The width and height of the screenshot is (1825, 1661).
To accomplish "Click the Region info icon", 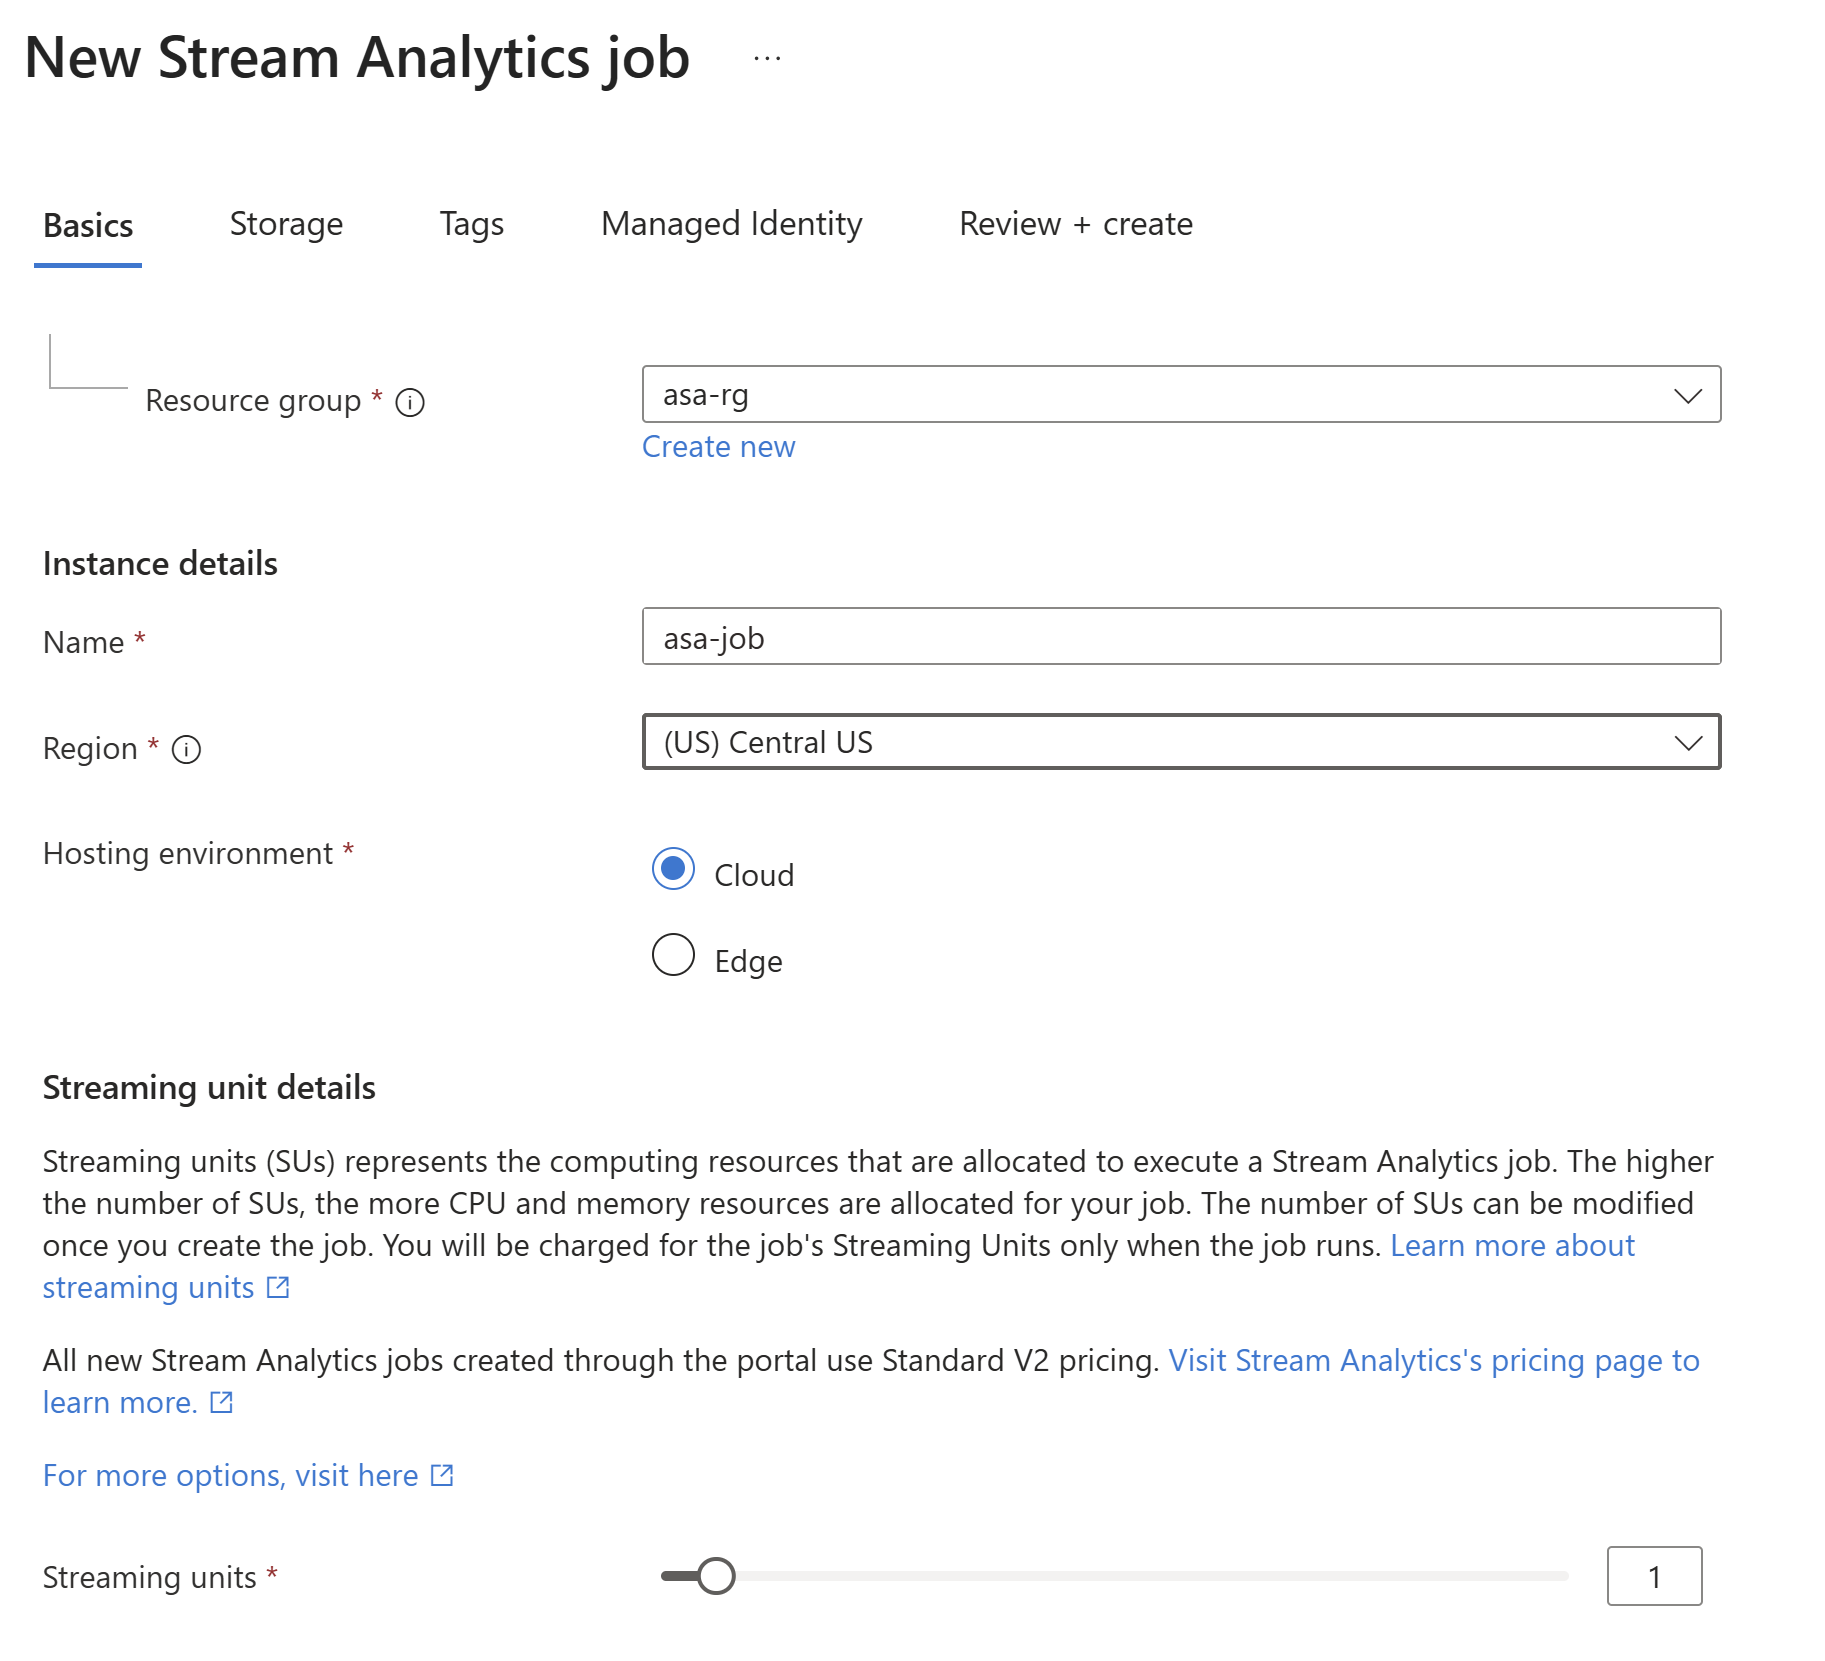I will (186, 749).
